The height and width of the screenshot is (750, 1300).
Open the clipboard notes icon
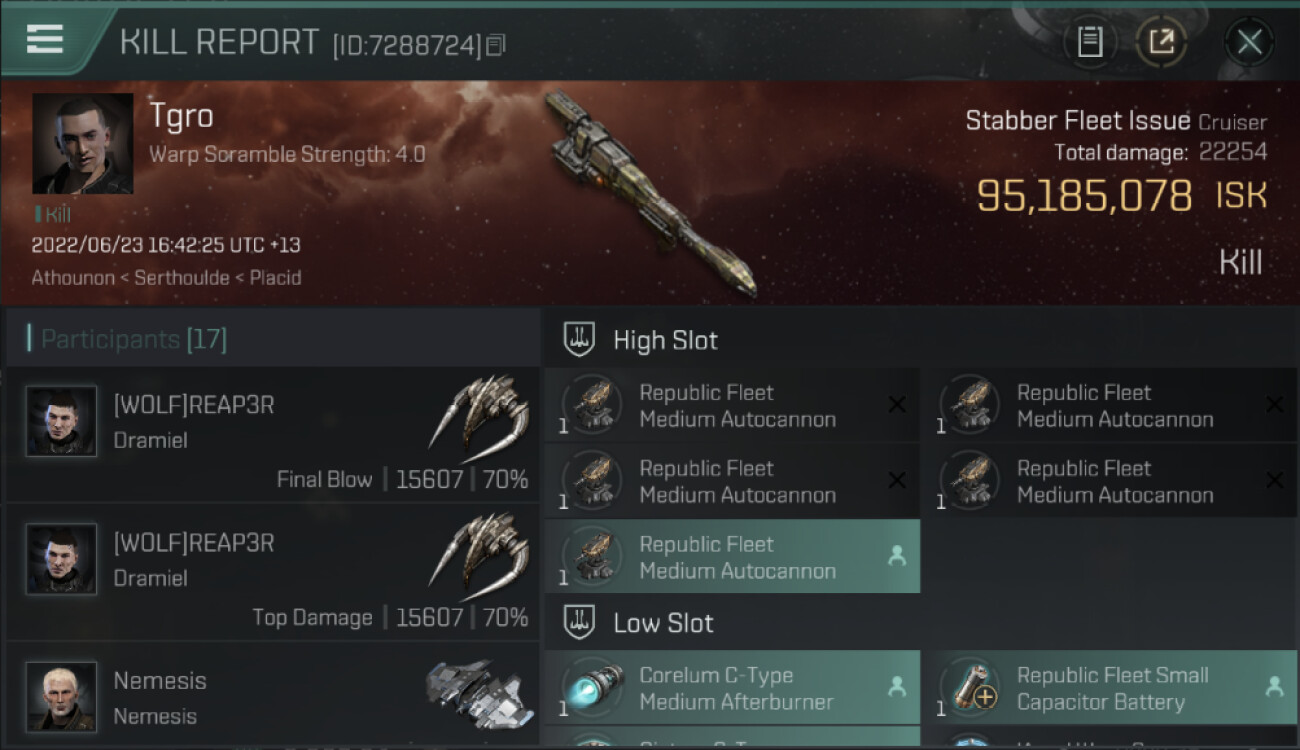1090,42
